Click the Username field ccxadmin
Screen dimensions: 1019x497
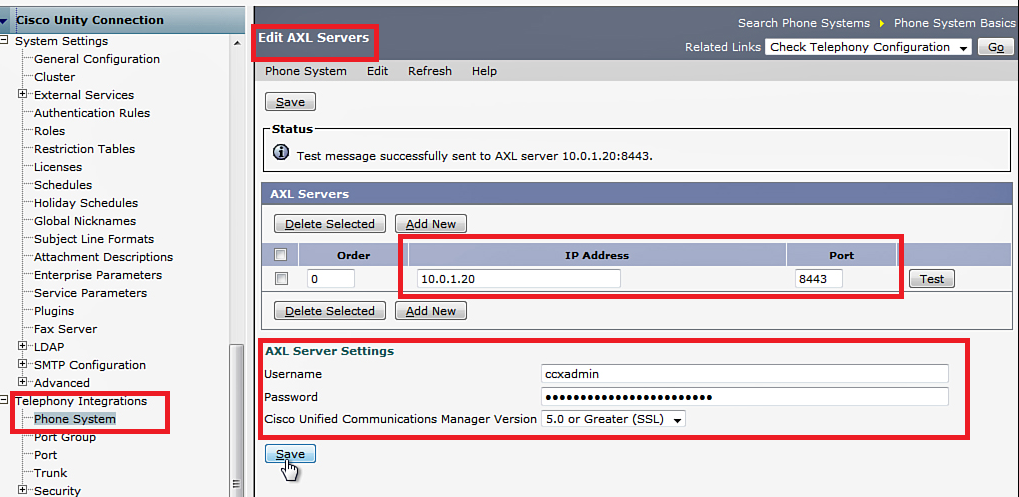coord(745,374)
